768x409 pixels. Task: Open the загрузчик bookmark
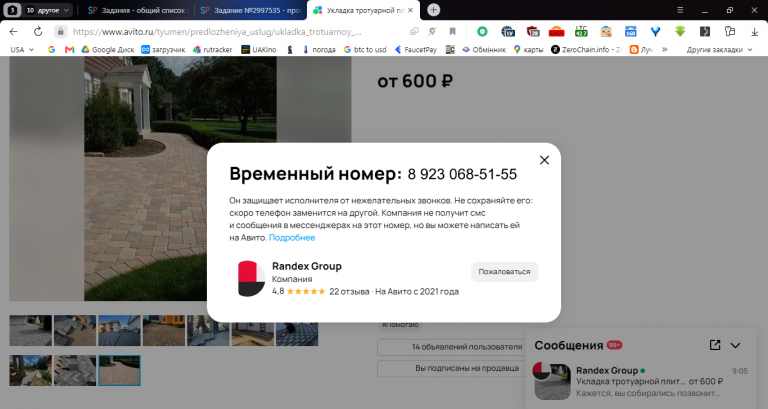pos(163,49)
